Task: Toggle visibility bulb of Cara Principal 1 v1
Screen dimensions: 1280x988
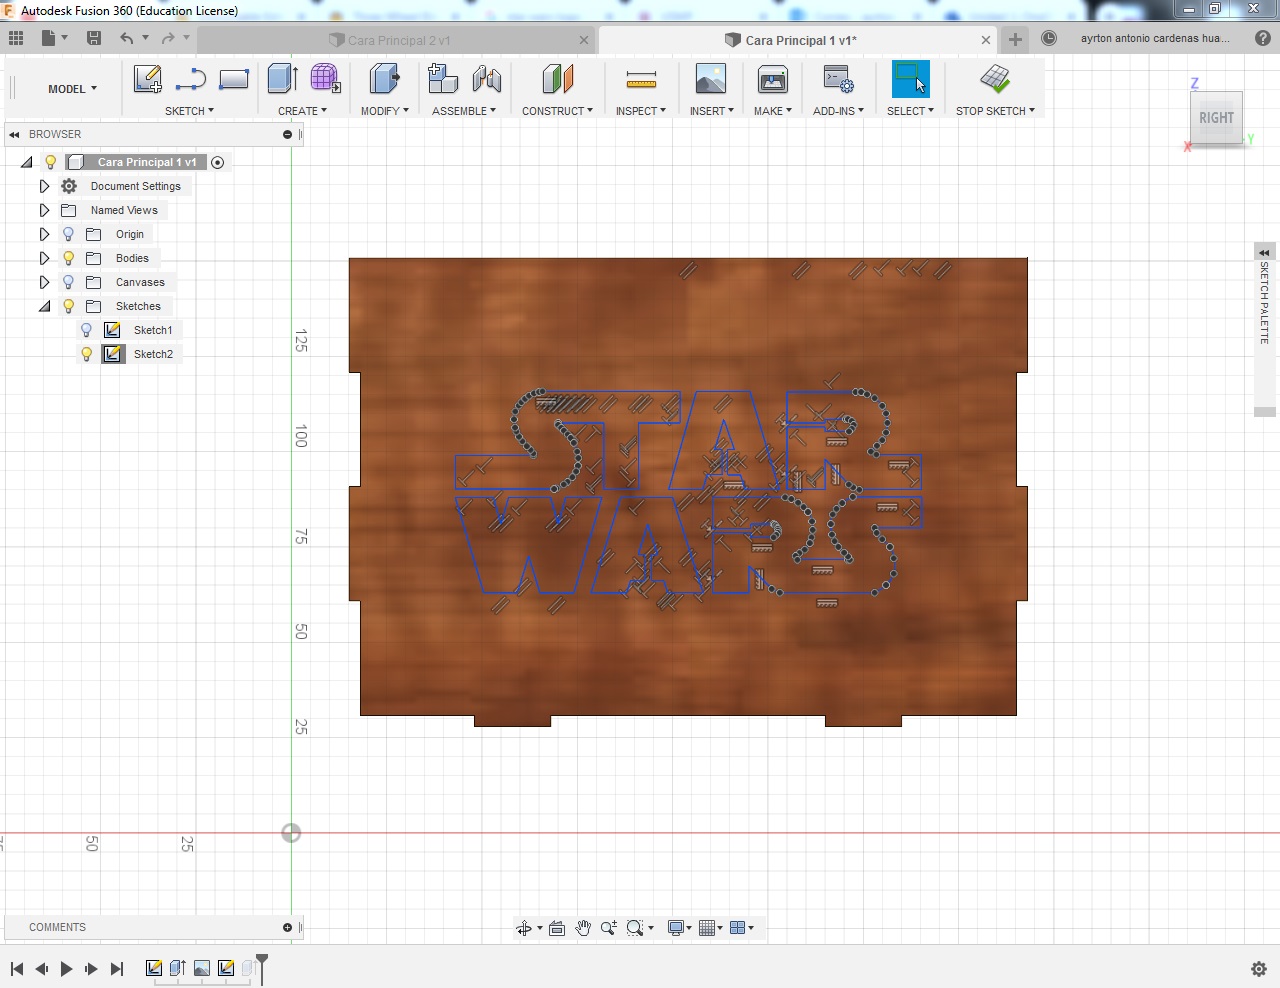Action: point(50,162)
